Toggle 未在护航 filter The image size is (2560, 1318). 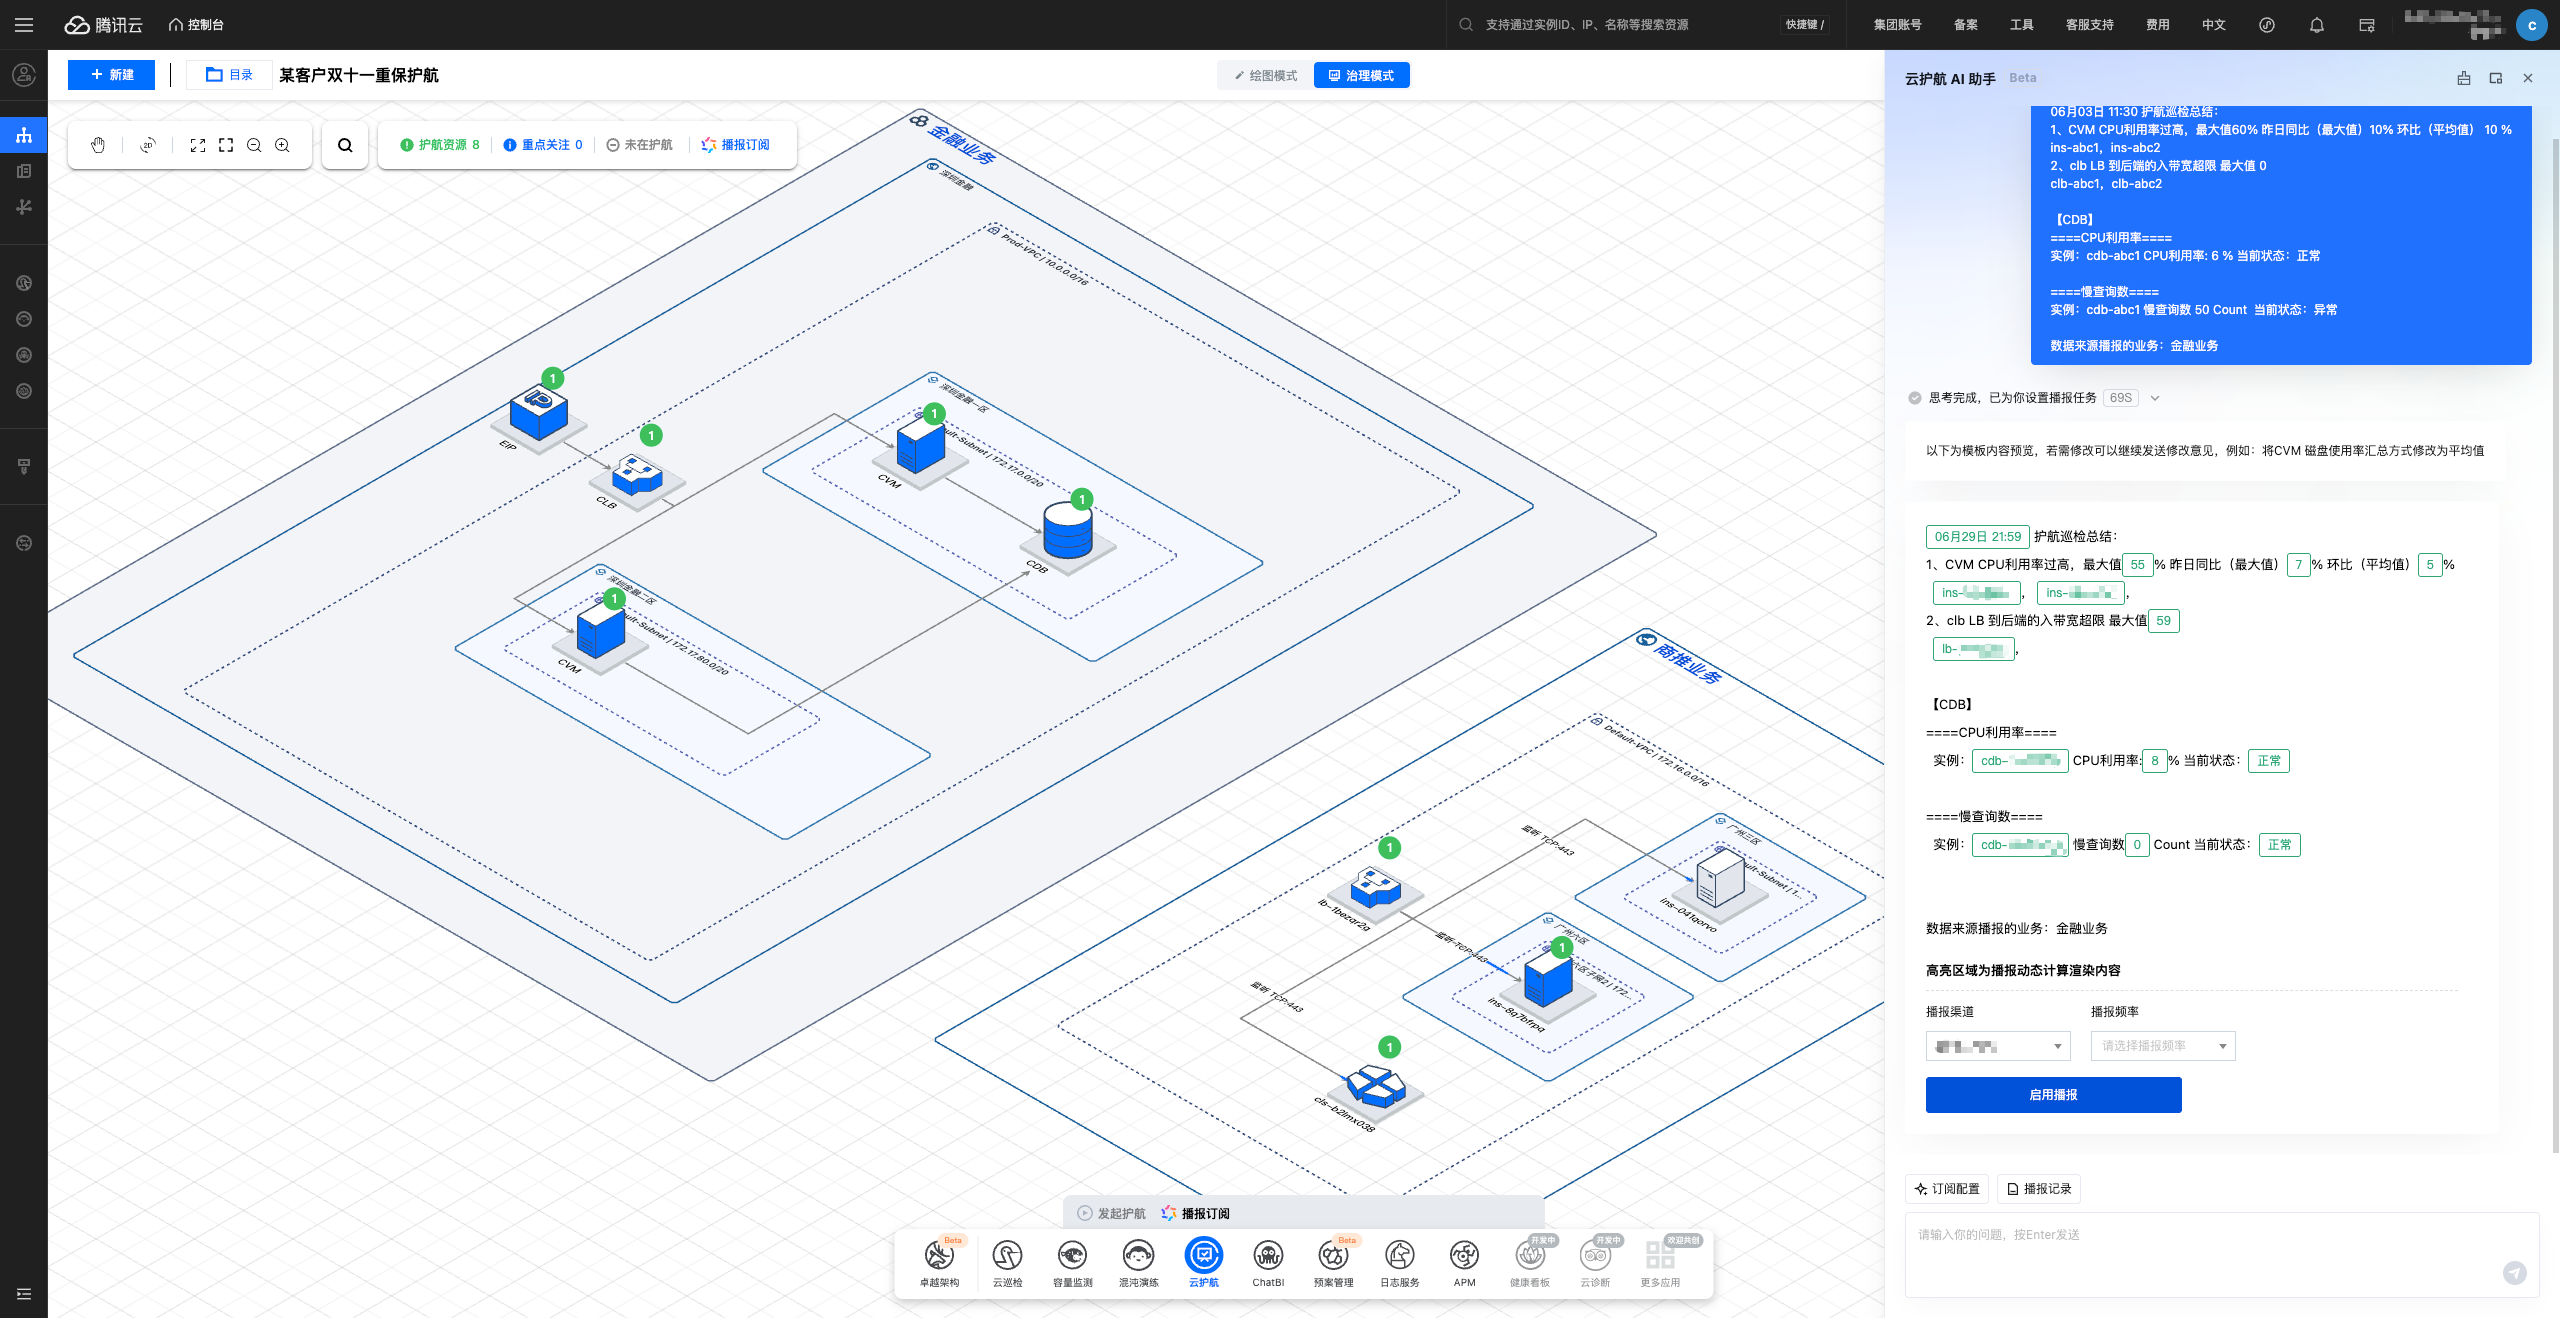[640, 145]
